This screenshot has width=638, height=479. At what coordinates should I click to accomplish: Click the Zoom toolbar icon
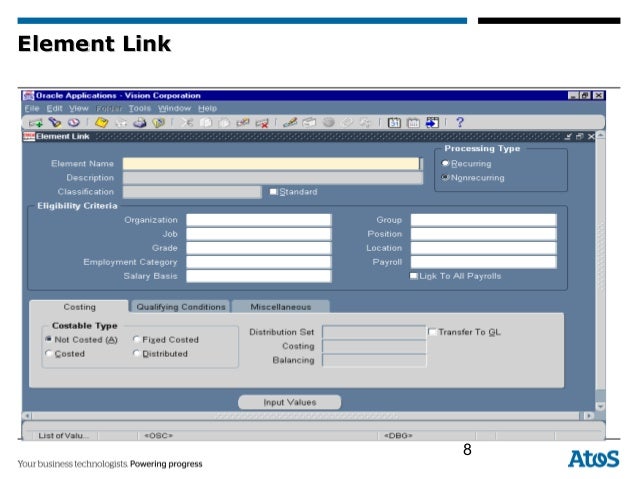(x=309, y=122)
